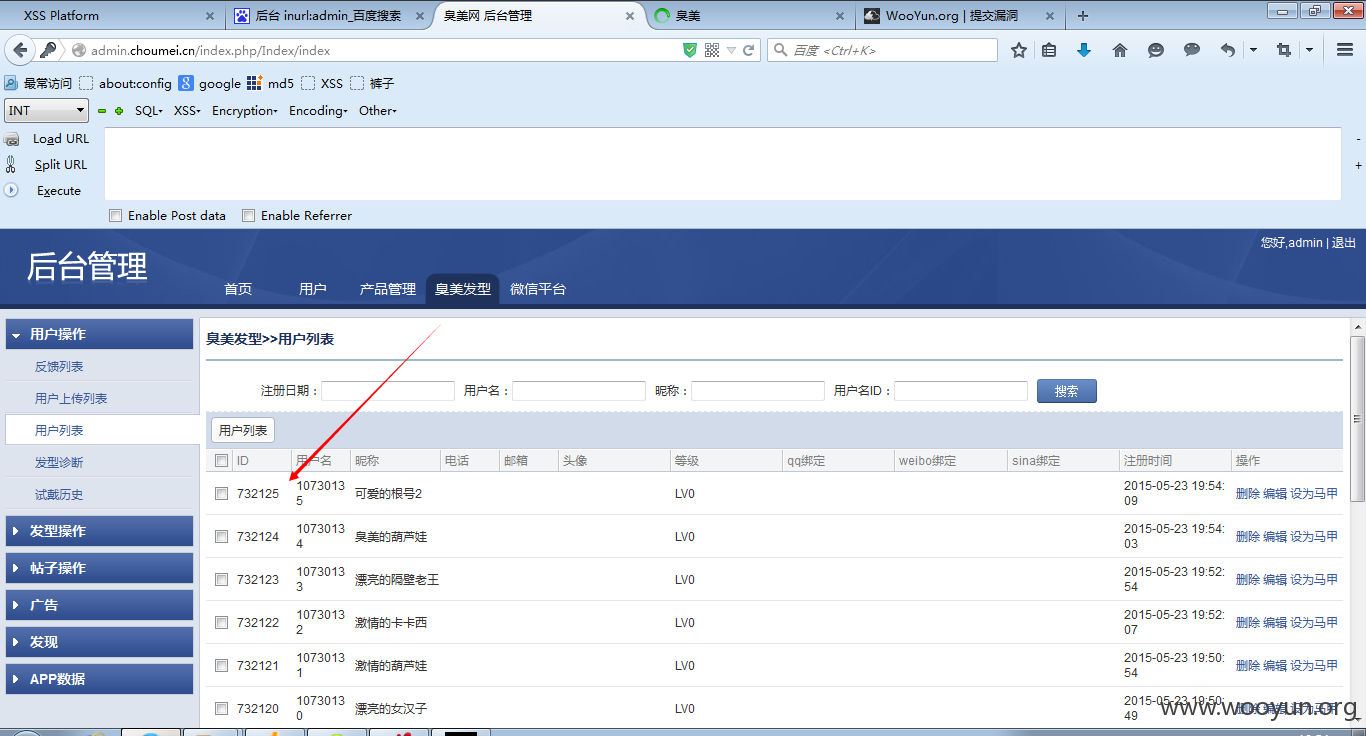Open downloads with the blue arrow icon
This screenshot has width=1366, height=736.
(x=1084, y=50)
